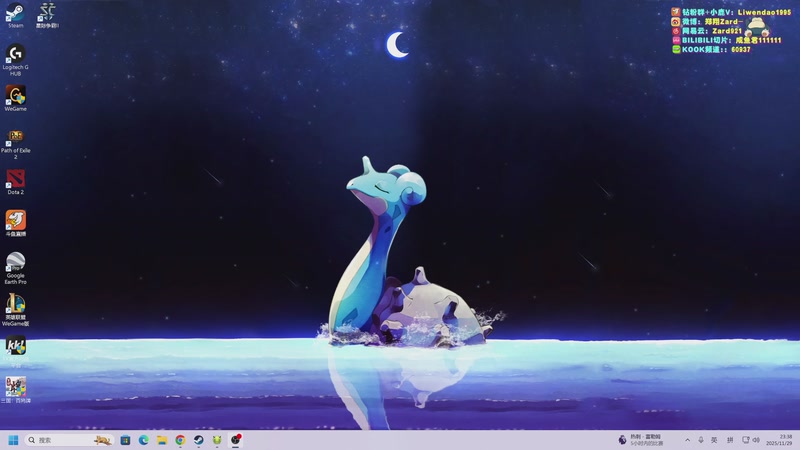Open the volume speaker tray icon
Screen dimensions: 800x450
(756, 440)
